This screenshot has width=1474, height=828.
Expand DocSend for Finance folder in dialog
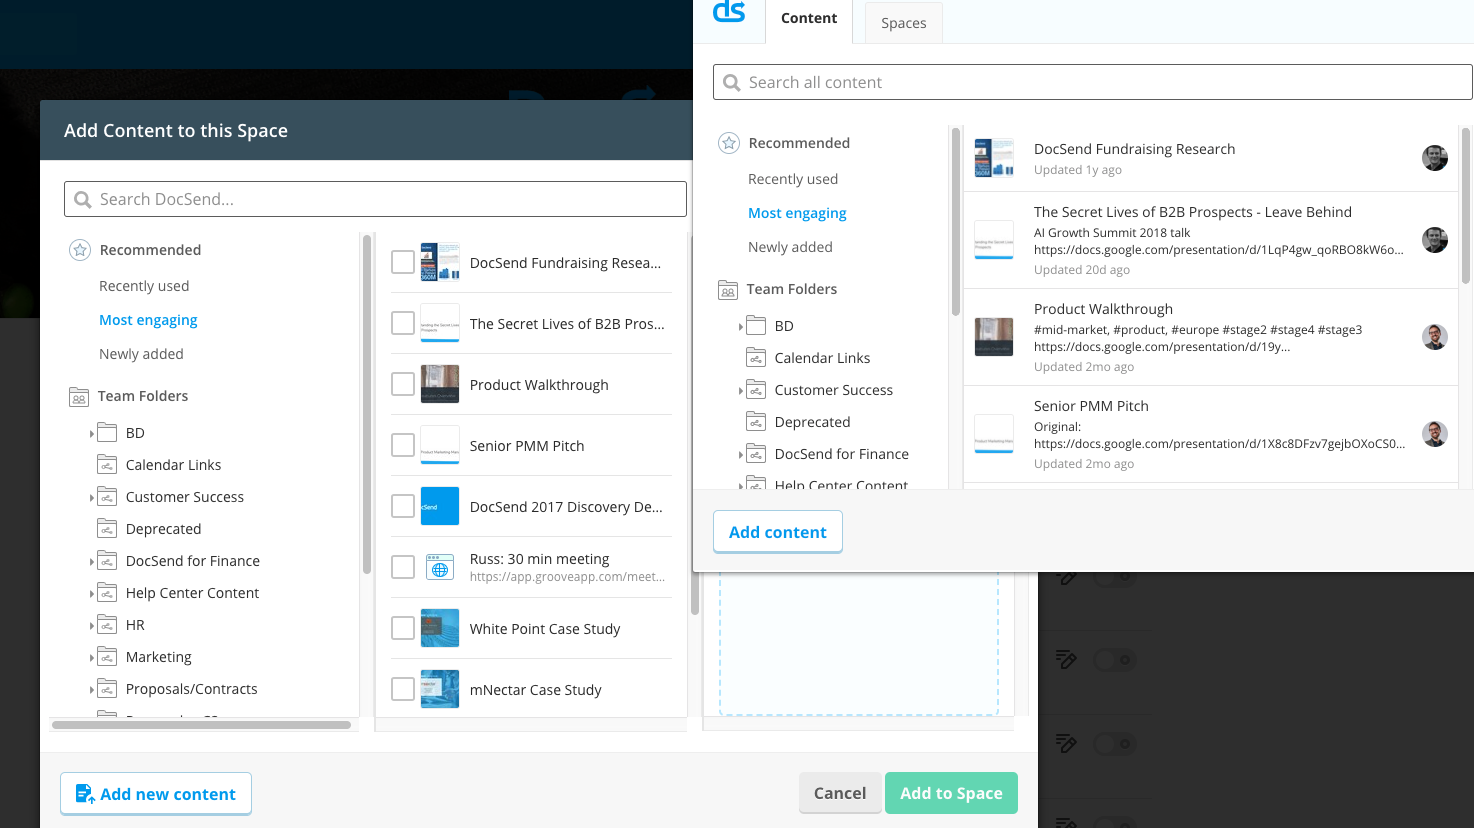91,562
